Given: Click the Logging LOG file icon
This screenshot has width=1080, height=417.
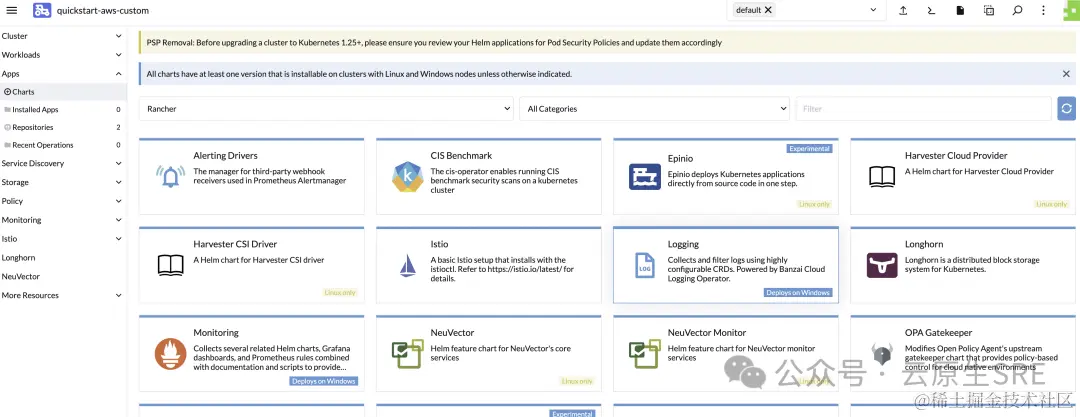Looking at the screenshot, I should click(x=645, y=265).
